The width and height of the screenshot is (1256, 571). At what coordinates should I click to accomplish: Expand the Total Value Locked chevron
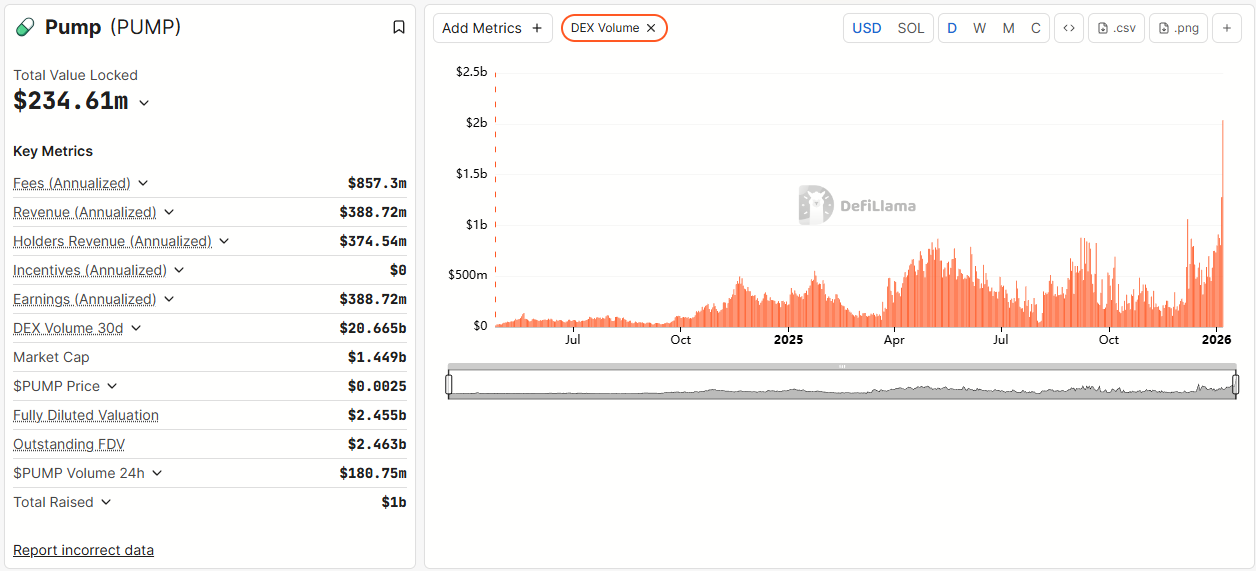(144, 102)
